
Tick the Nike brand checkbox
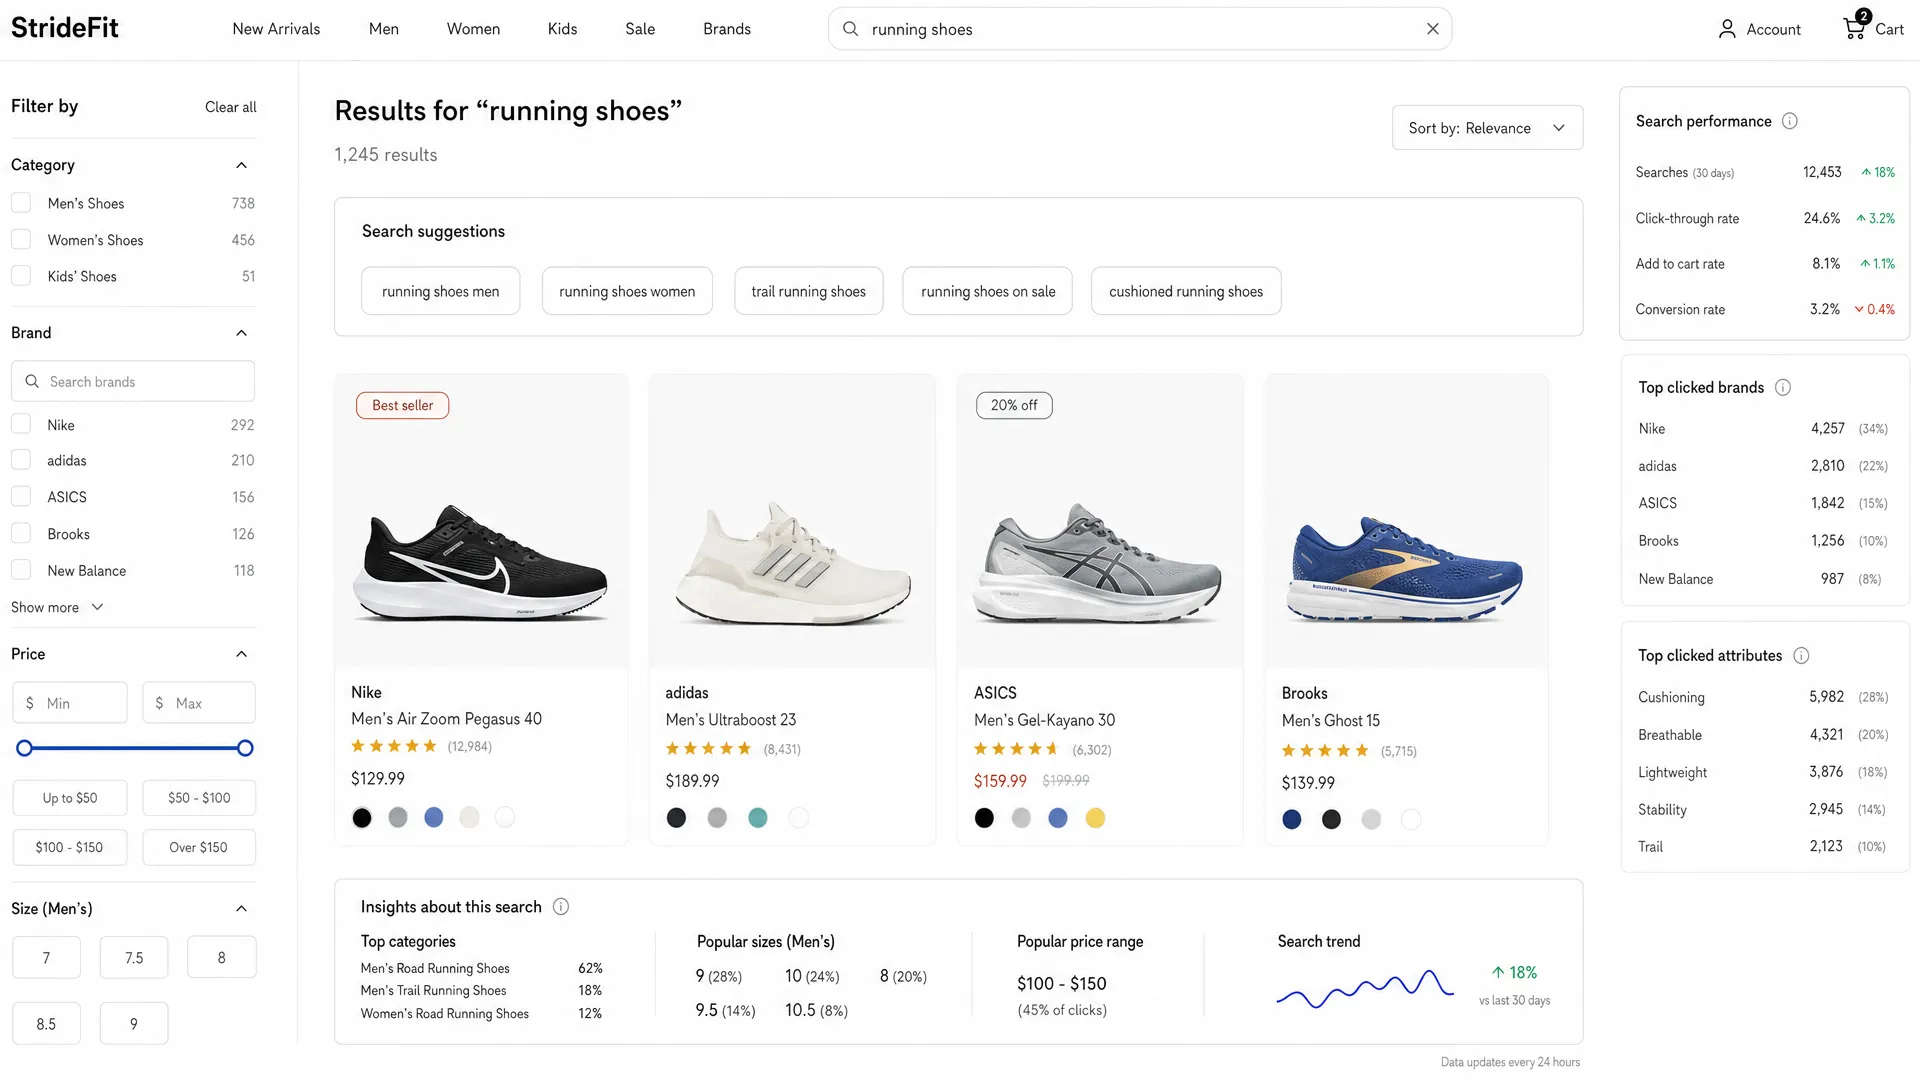click(x=21, y=424)
